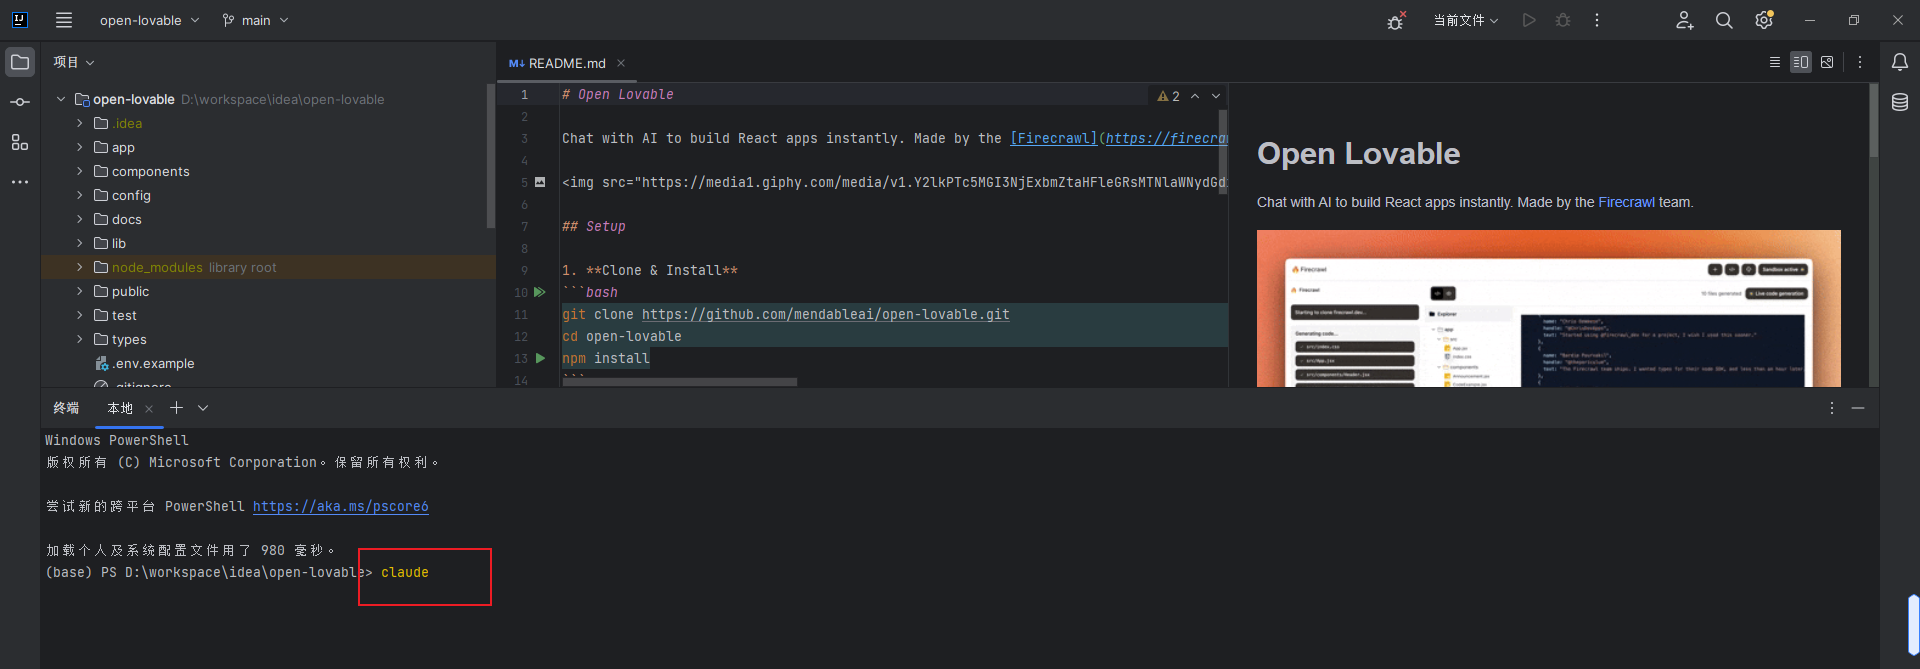Click the warnings indicator showing 2
The width and height of the screenshot is (1920, 669).
tap(1169, 96)
